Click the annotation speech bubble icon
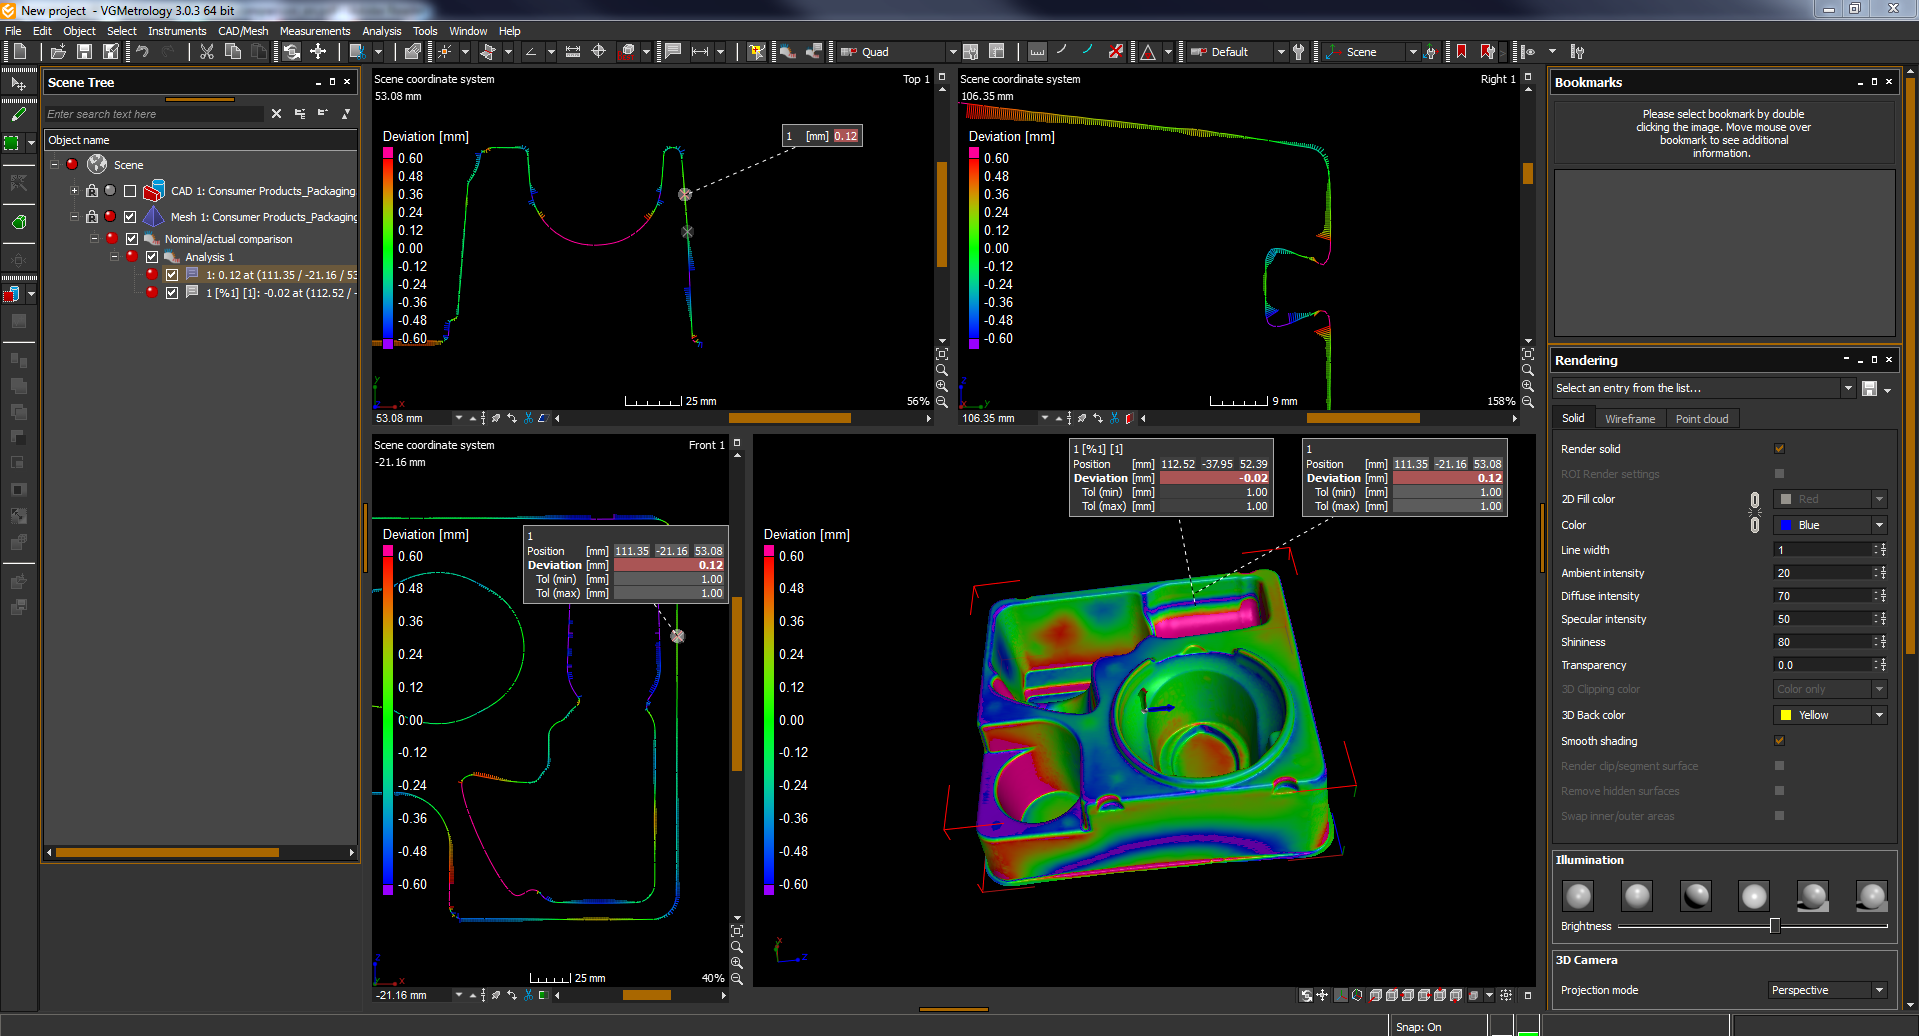The height and width of the screenshot is (1036, 1919). coord(673,52)
